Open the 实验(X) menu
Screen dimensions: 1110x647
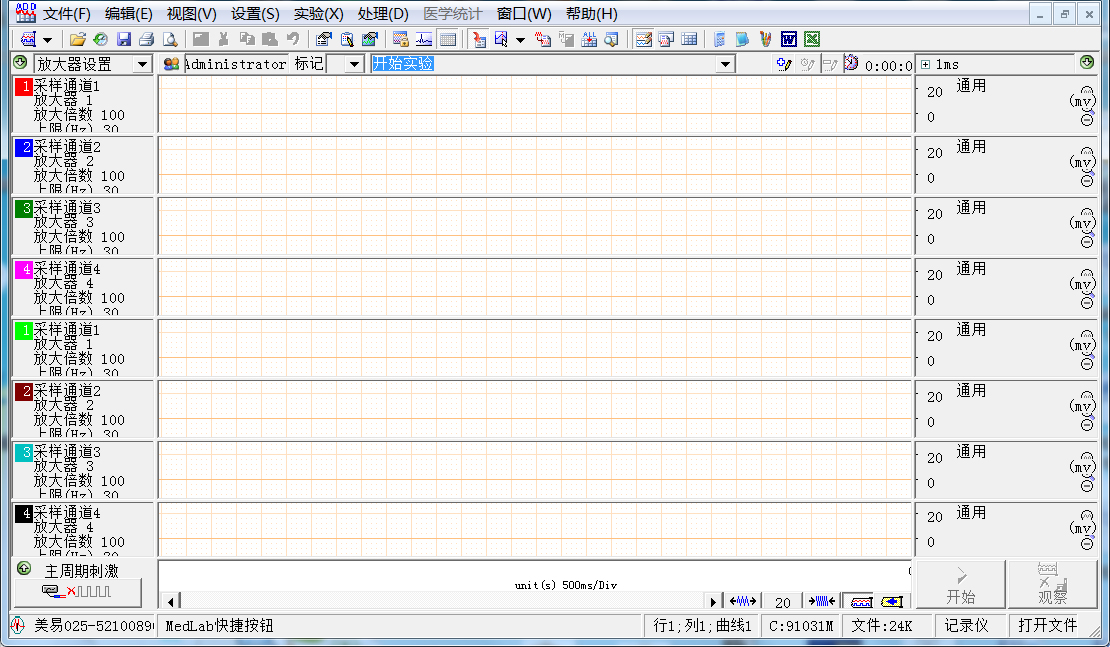click(x=318, y=14)
